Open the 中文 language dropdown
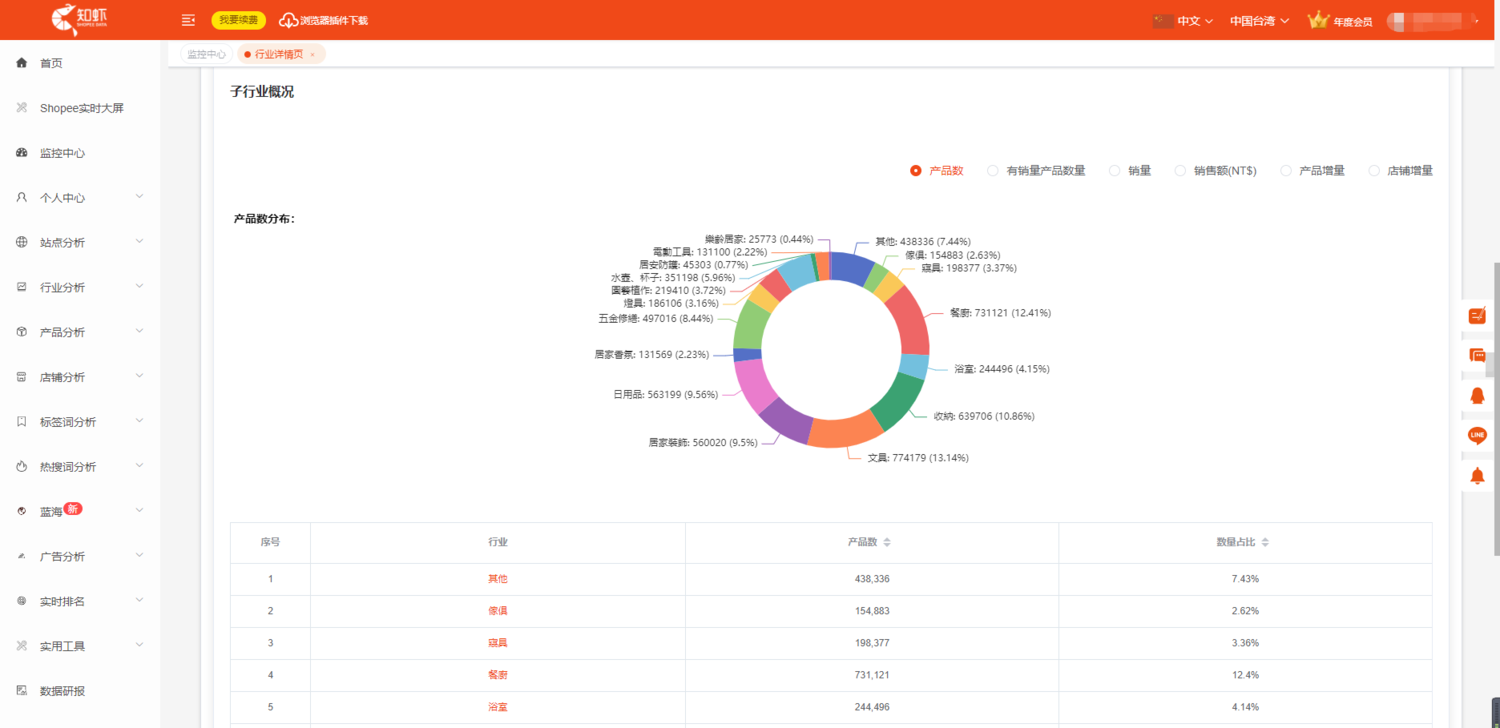The image size is (1500, 728). pos(1188,19)
